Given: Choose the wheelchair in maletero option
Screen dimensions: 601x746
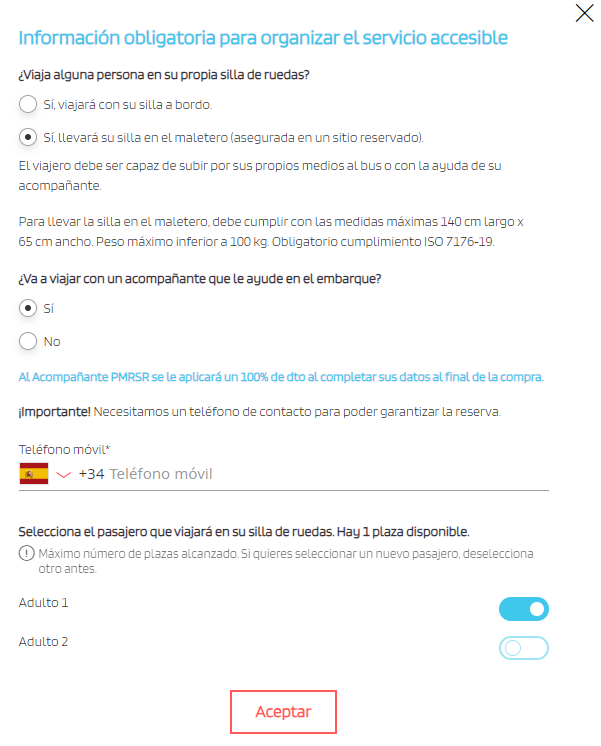Looking at the screenshot, I should [x=29, y=137].
